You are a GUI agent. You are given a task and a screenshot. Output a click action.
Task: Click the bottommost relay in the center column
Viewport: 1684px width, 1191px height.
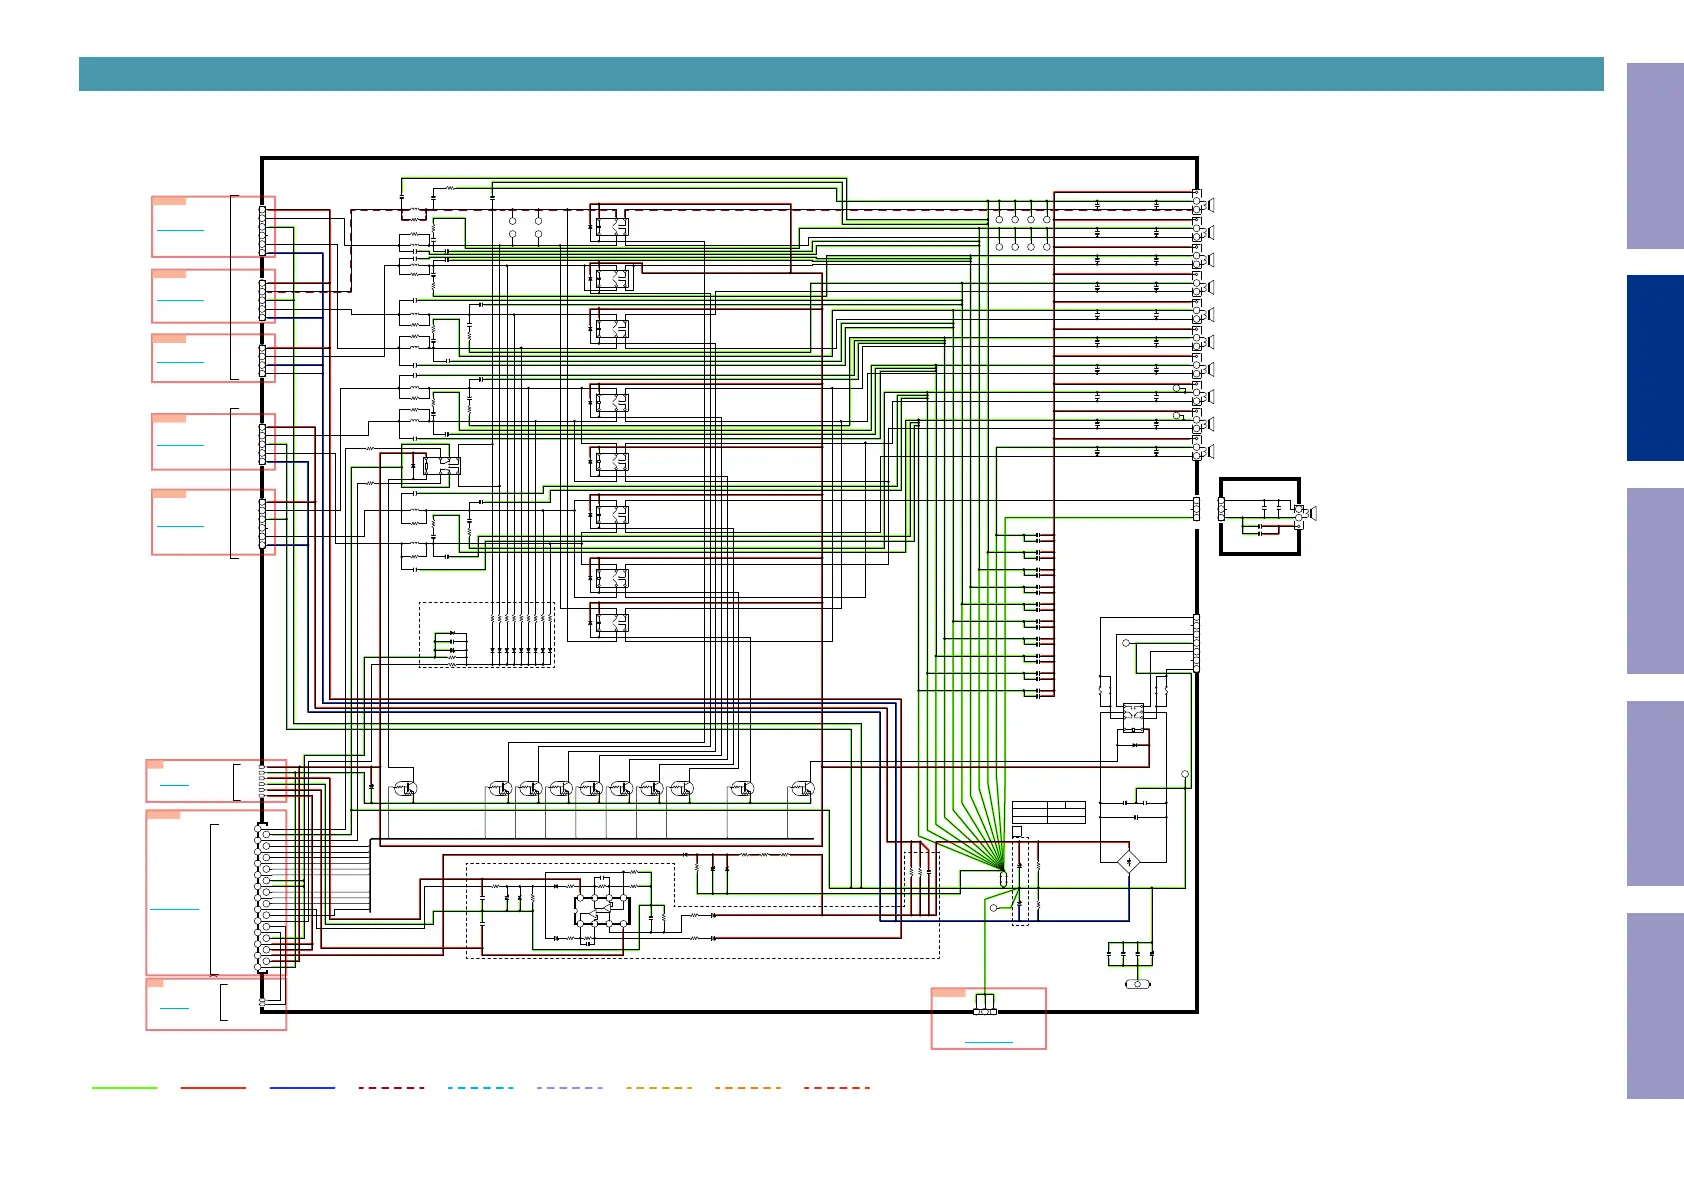tap(610, 622)
